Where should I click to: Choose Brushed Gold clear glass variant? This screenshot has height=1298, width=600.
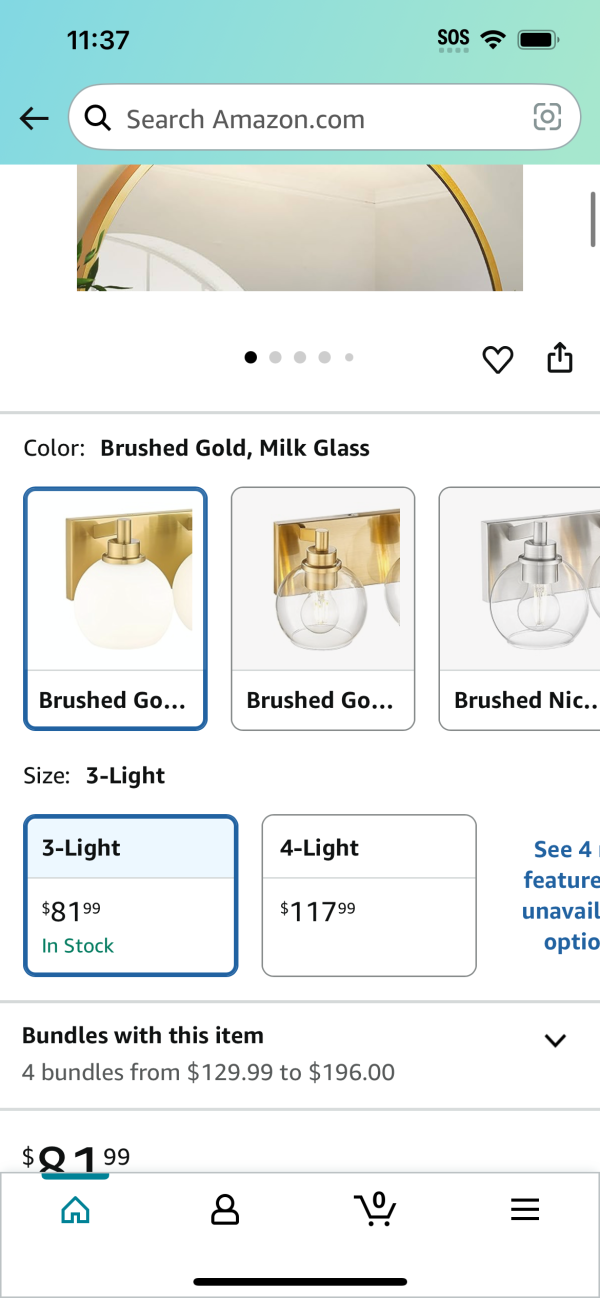pos(323,608)
